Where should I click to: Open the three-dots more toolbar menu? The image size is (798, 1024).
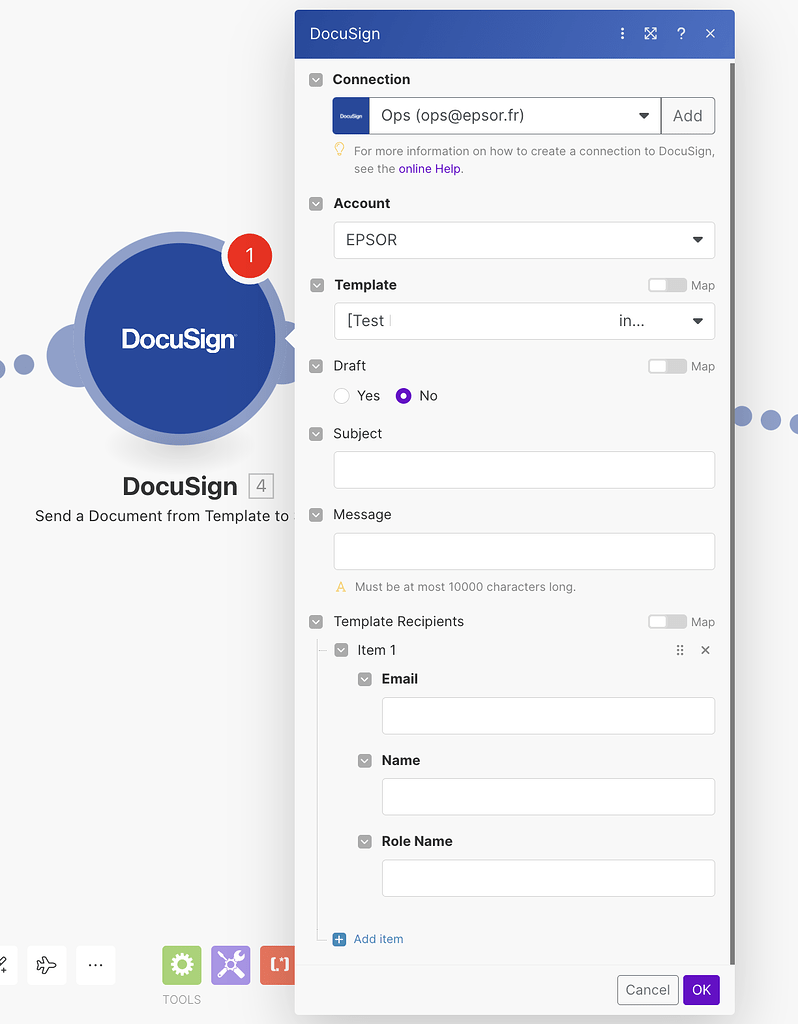[x=95, y=965]
